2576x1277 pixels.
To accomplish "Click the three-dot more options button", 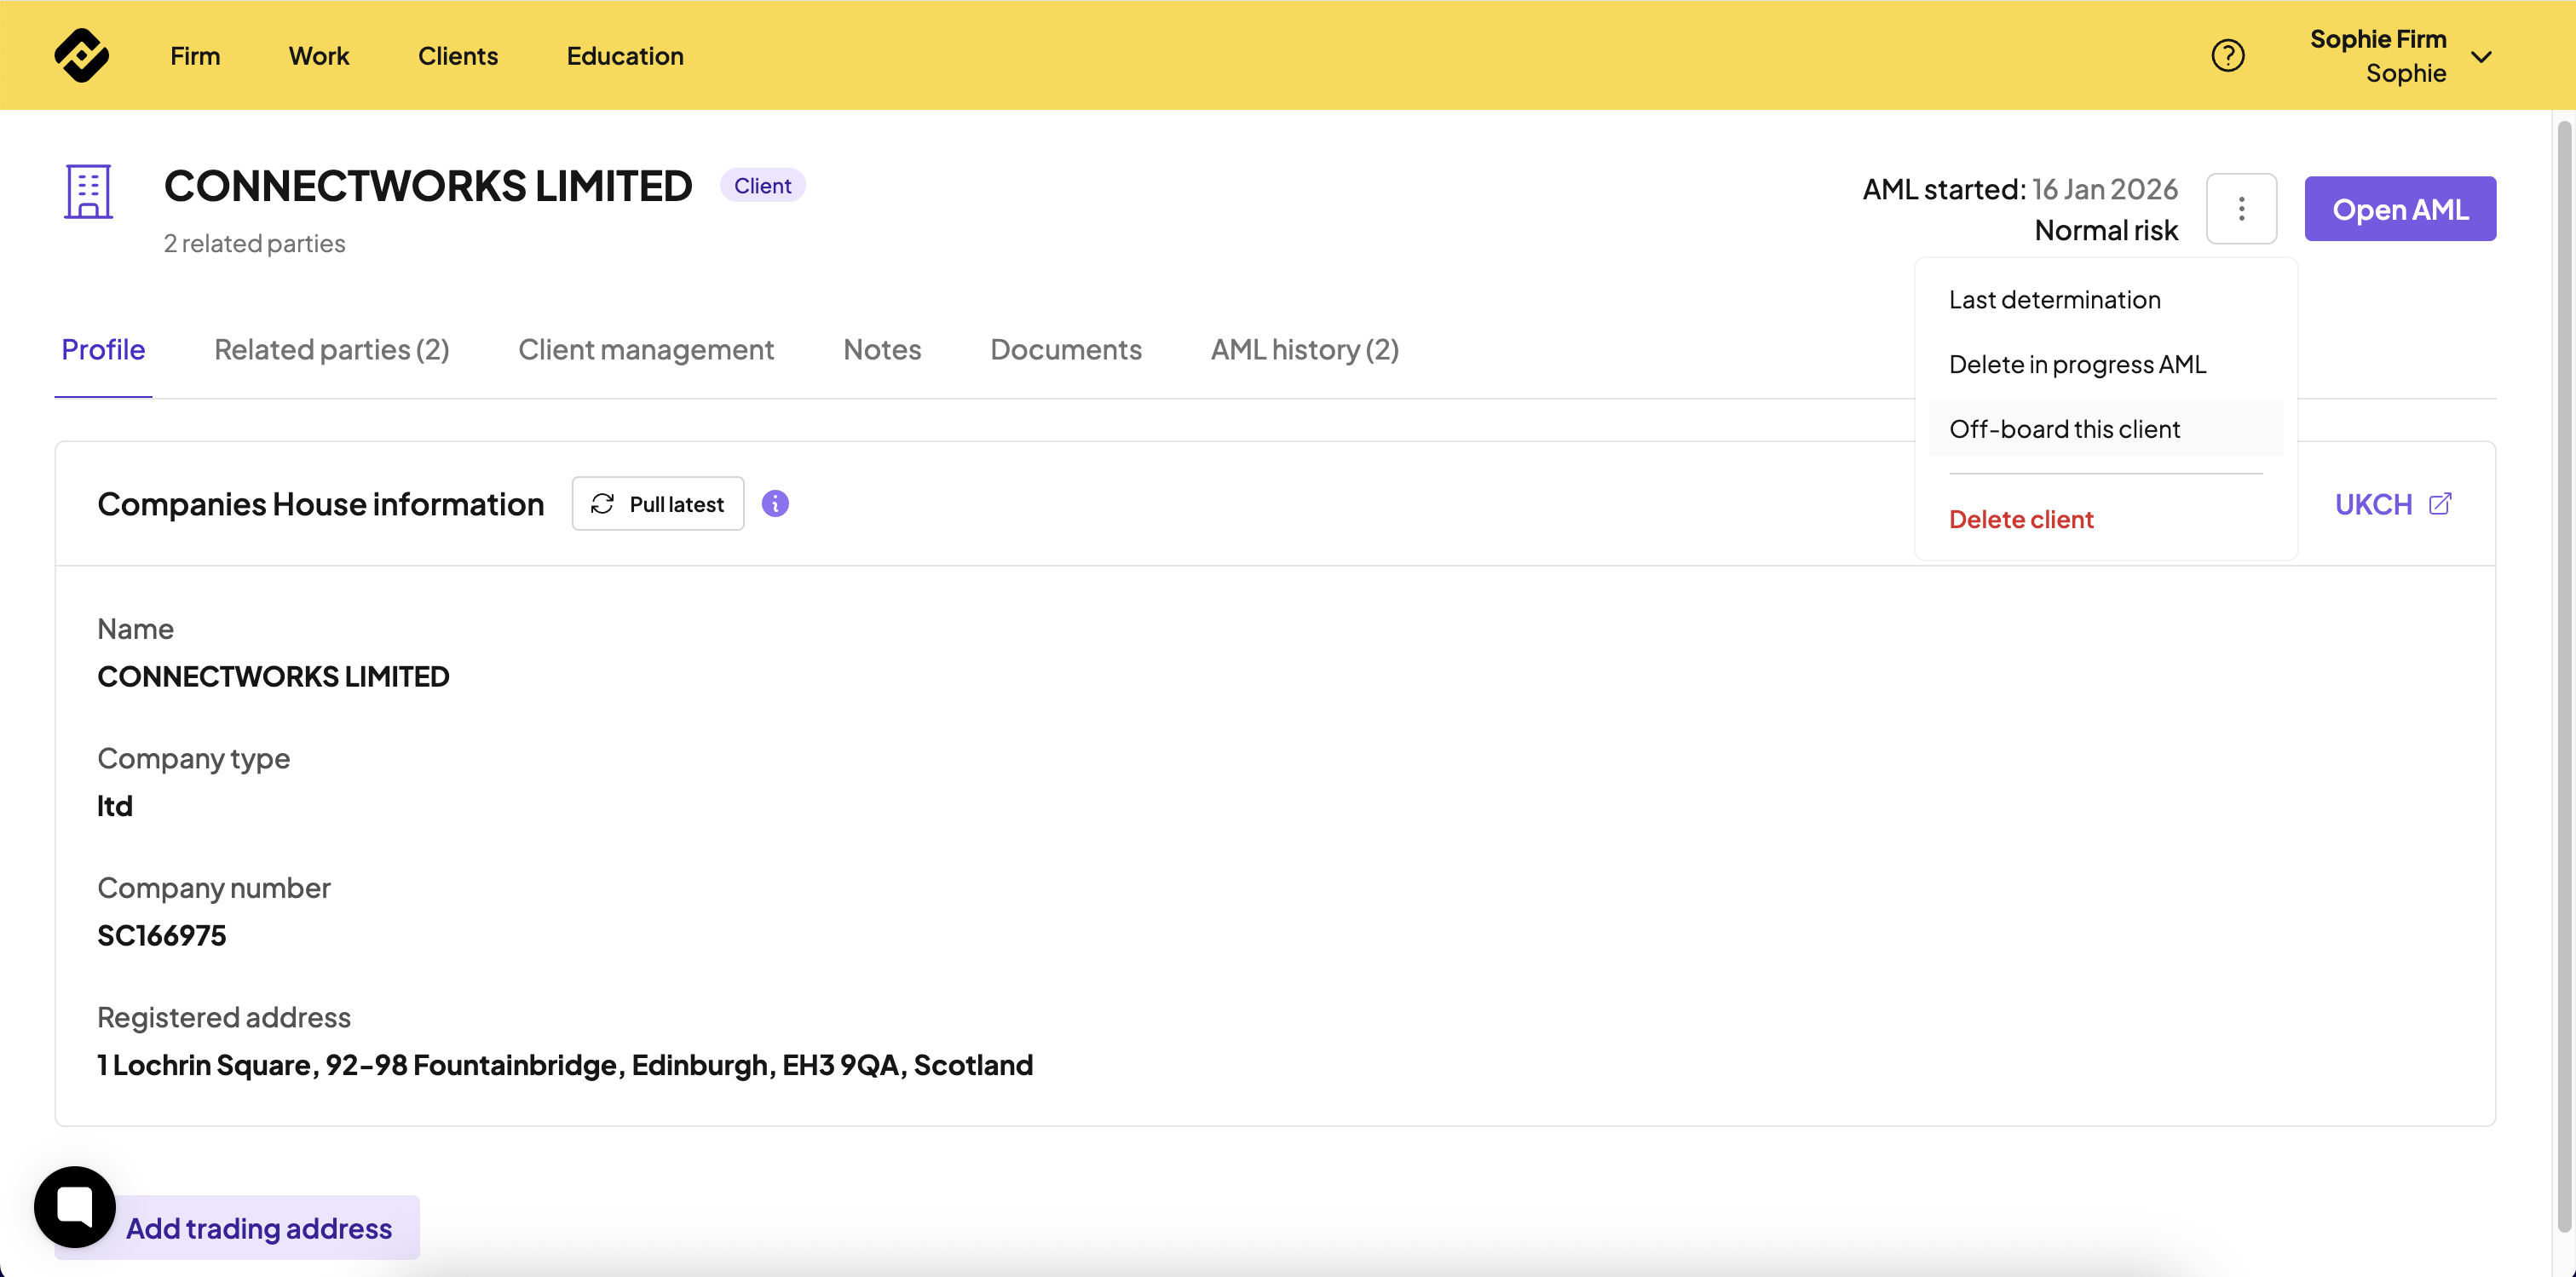I will (x=2241, y=208).
